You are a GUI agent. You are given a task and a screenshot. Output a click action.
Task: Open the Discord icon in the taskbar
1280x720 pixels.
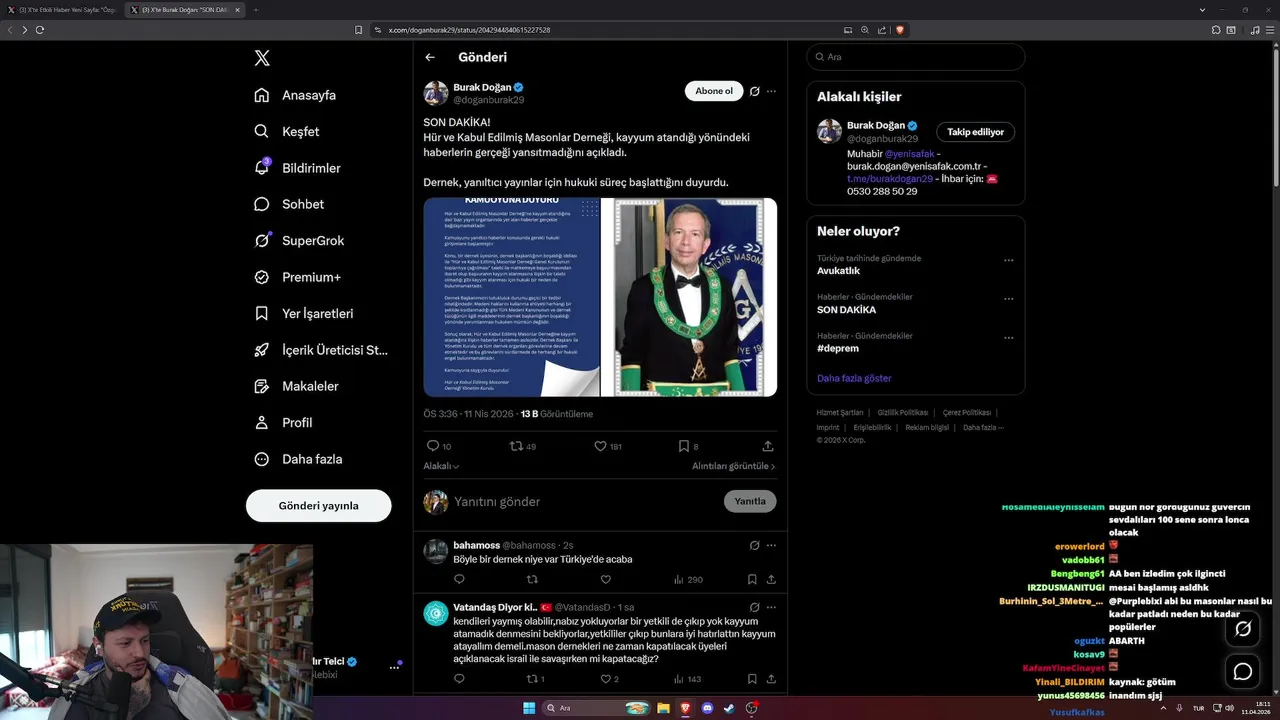[707, 708]
